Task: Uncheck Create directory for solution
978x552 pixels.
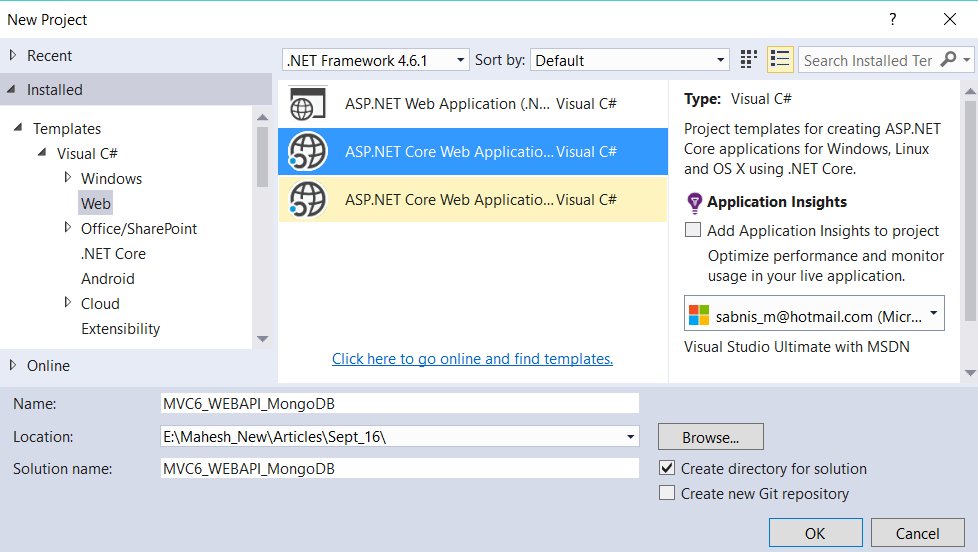Action: pos(667,468)
